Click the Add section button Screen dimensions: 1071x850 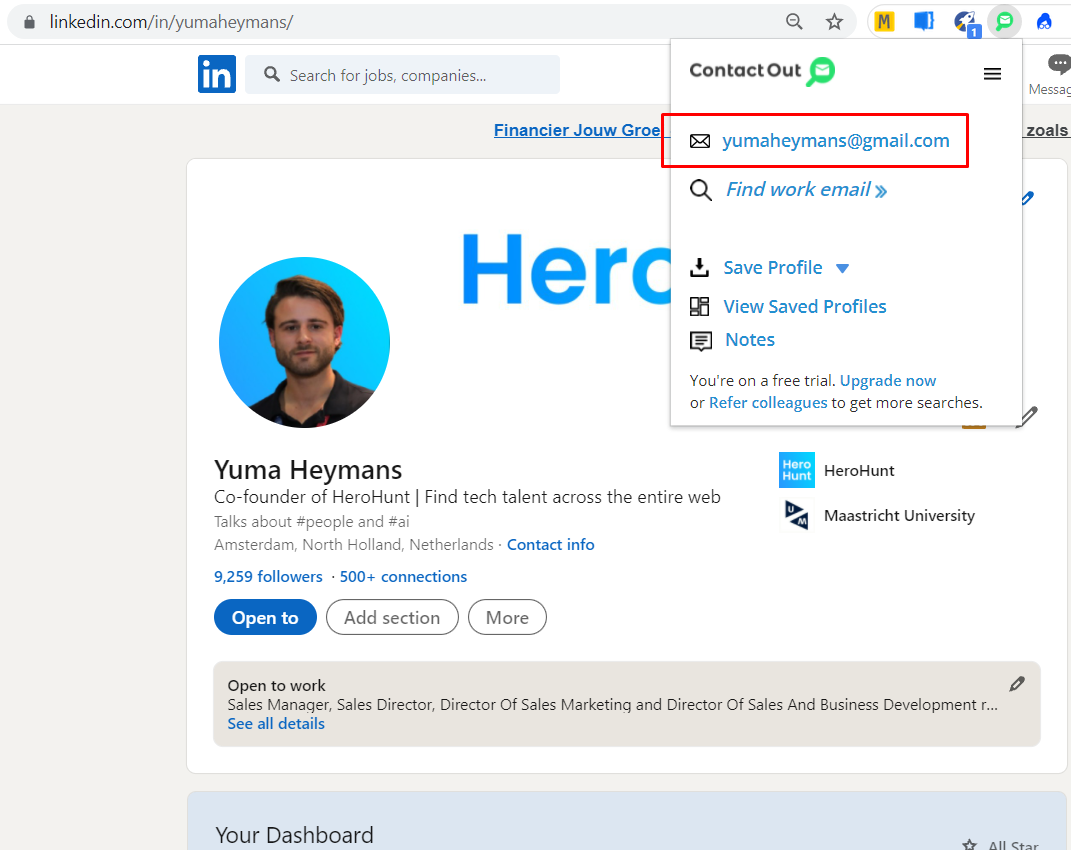click(x=392, y=618)
